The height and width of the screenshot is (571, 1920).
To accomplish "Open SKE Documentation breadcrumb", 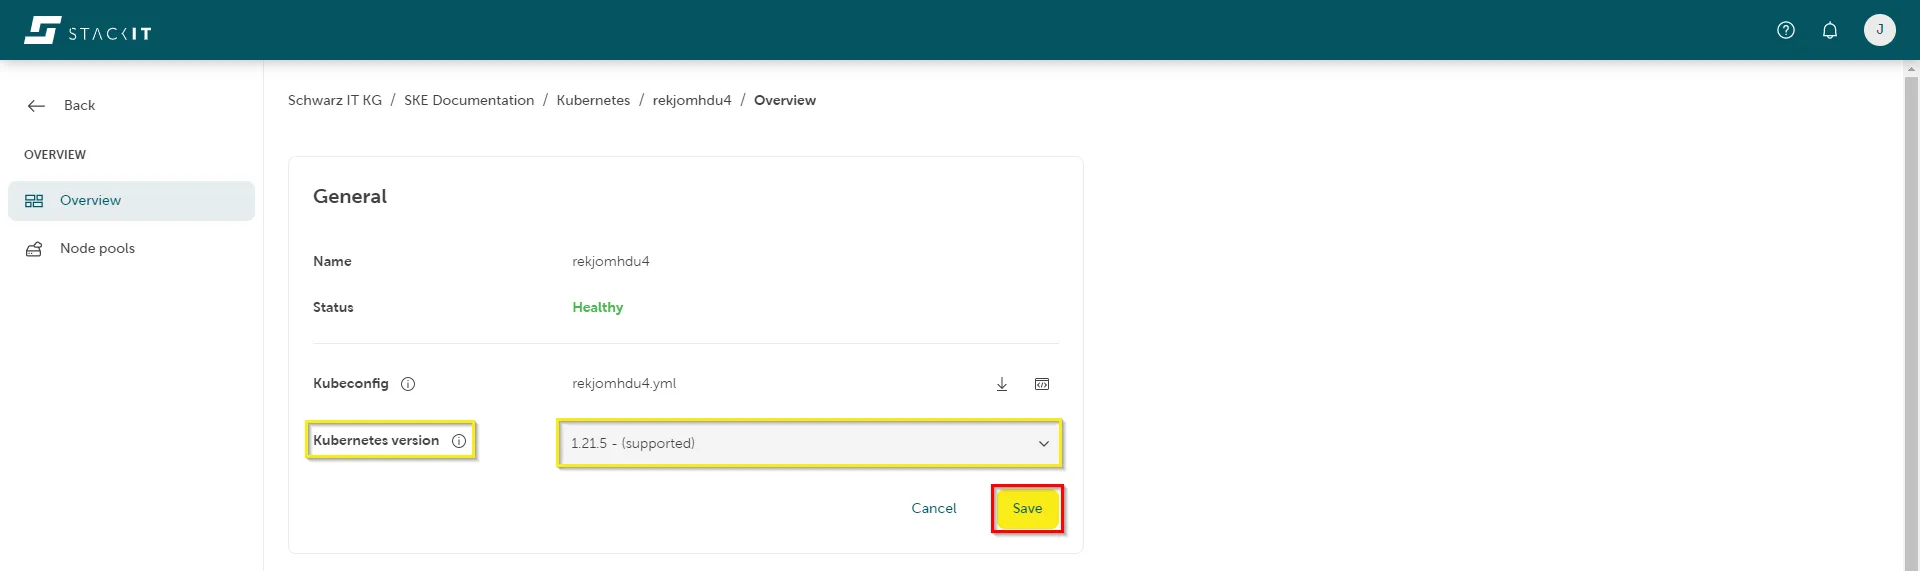I will (x=468, y=101).
